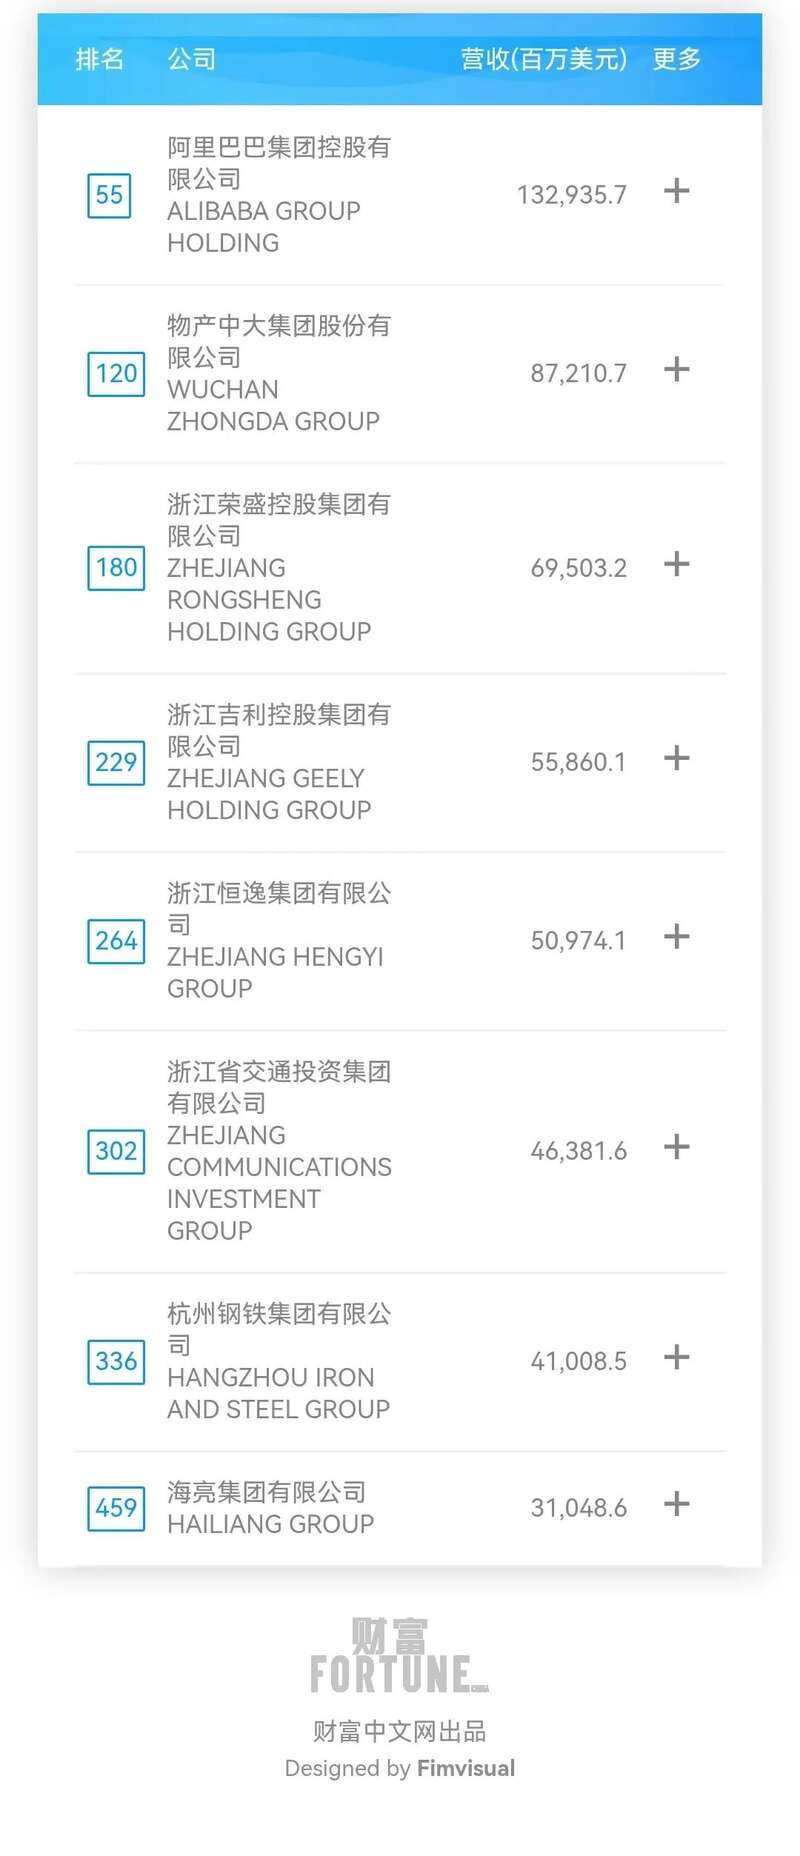Expand Wuchan Zhongda Group plus icon
800x1856 pixels.
(677, 369)
